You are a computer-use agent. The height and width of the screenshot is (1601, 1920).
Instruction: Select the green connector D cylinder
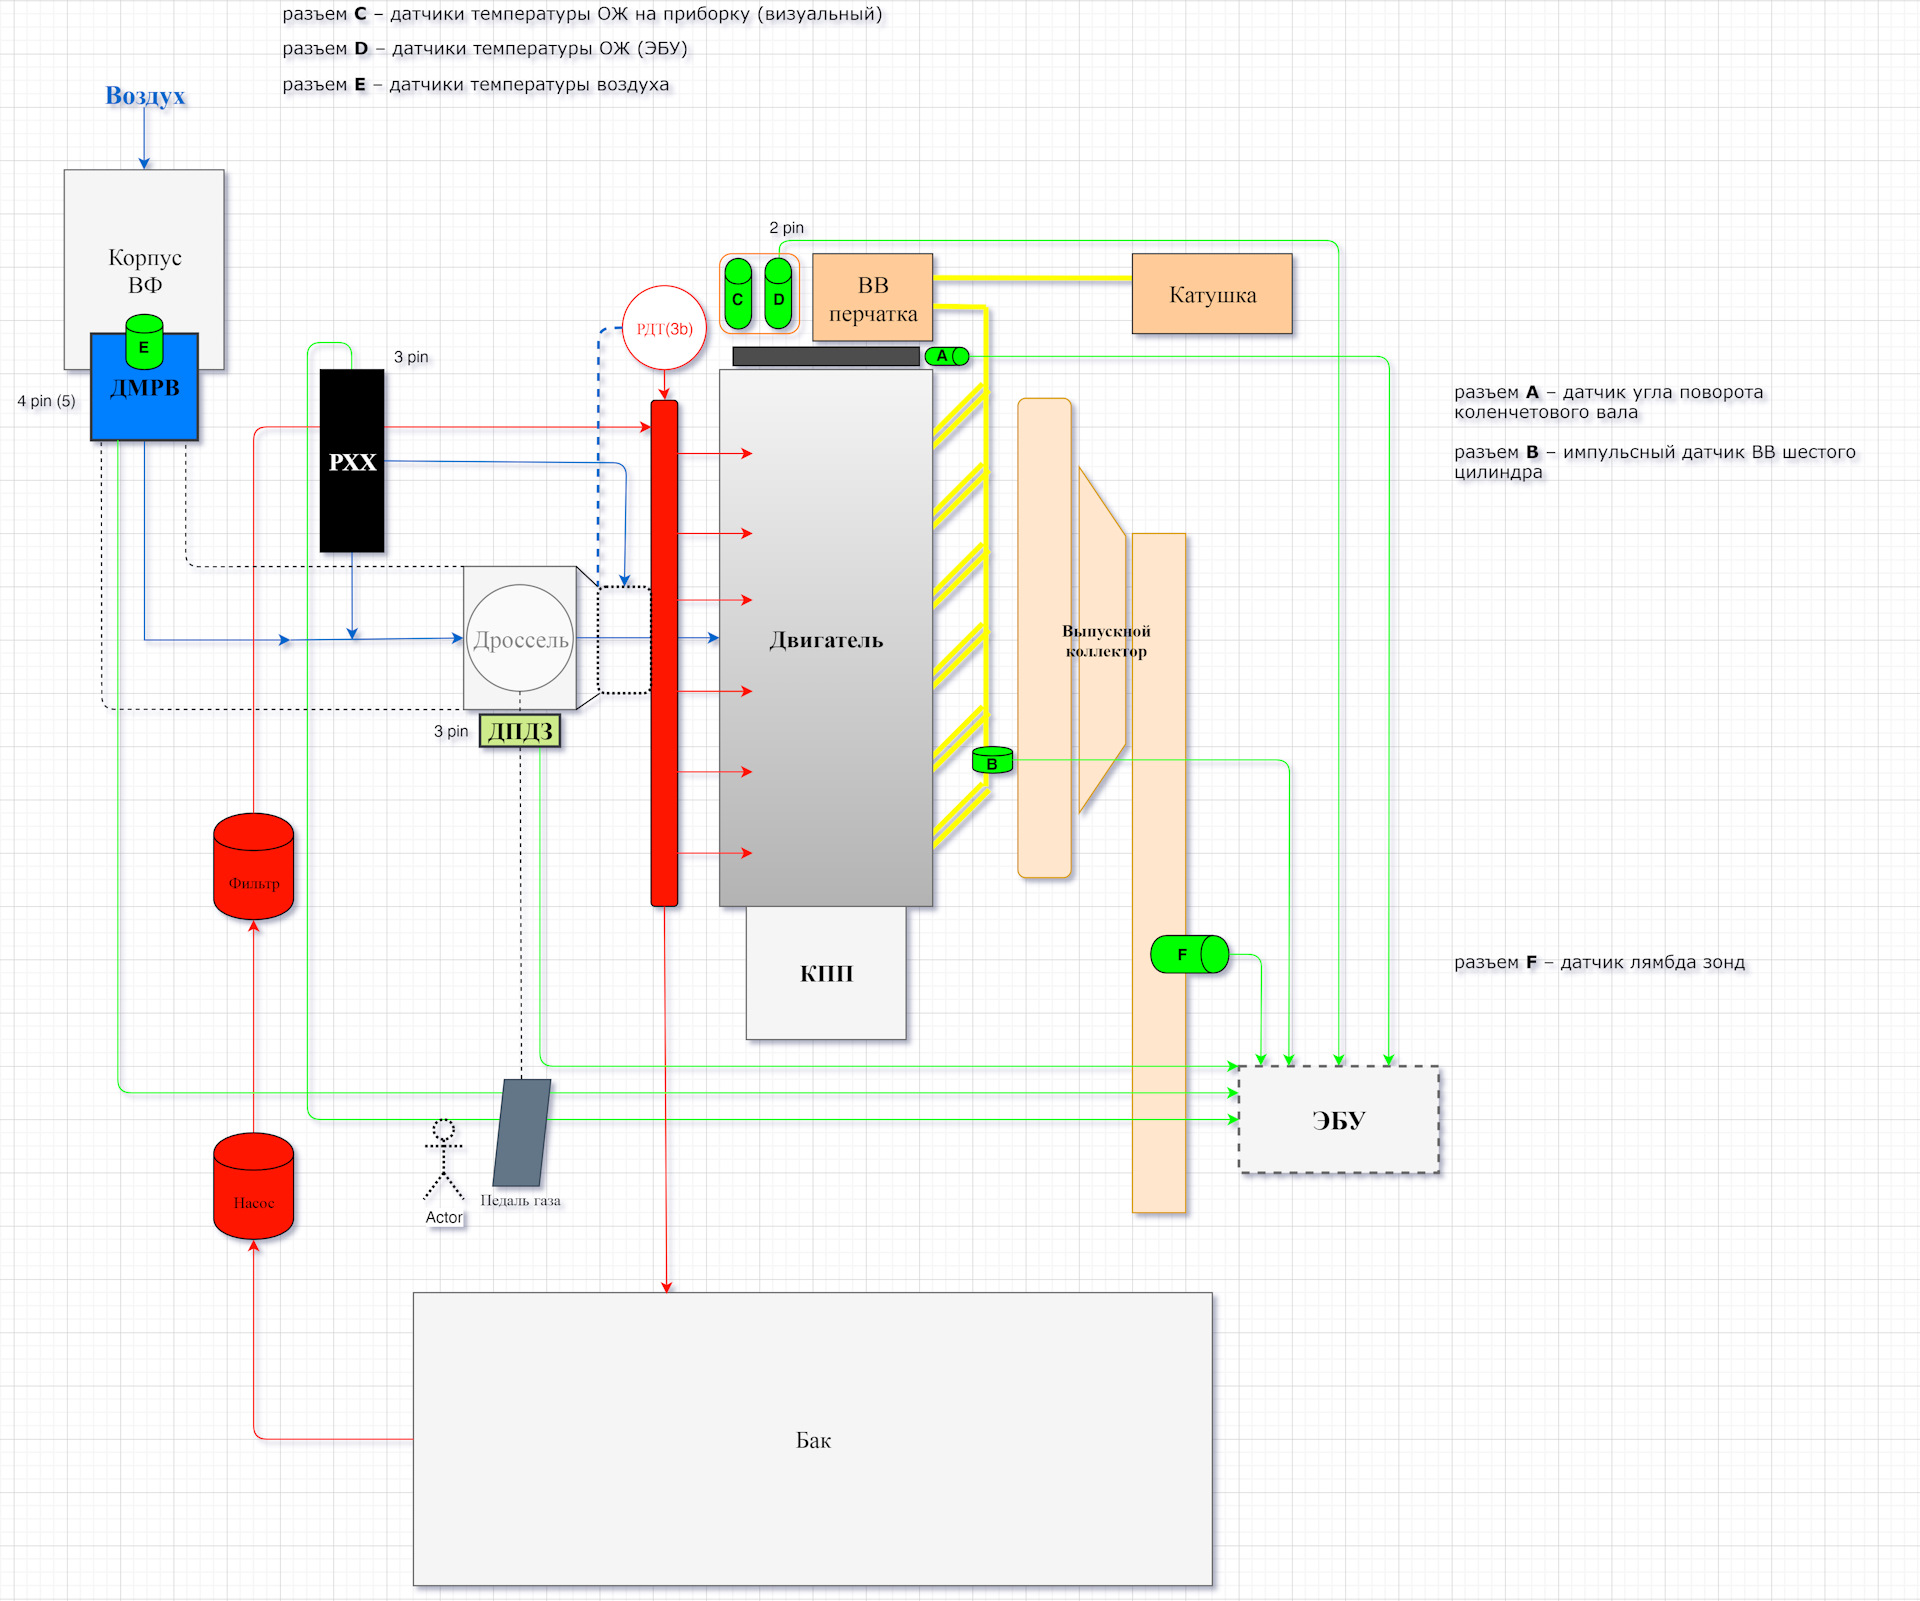click(x=778, y=294)
